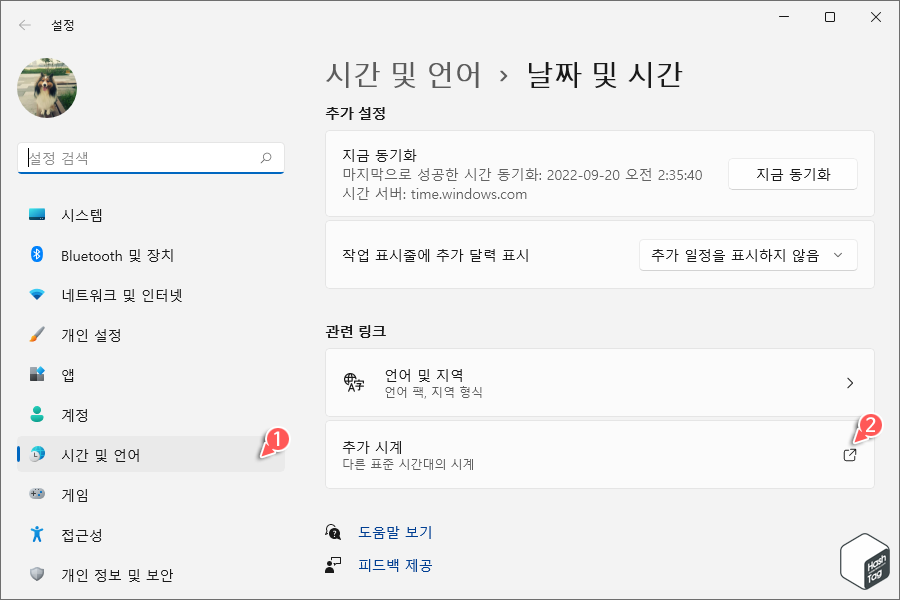The image size is (900, 600).
Task: Open the external link icon for 추가 시계
Action: pos(849,454)
